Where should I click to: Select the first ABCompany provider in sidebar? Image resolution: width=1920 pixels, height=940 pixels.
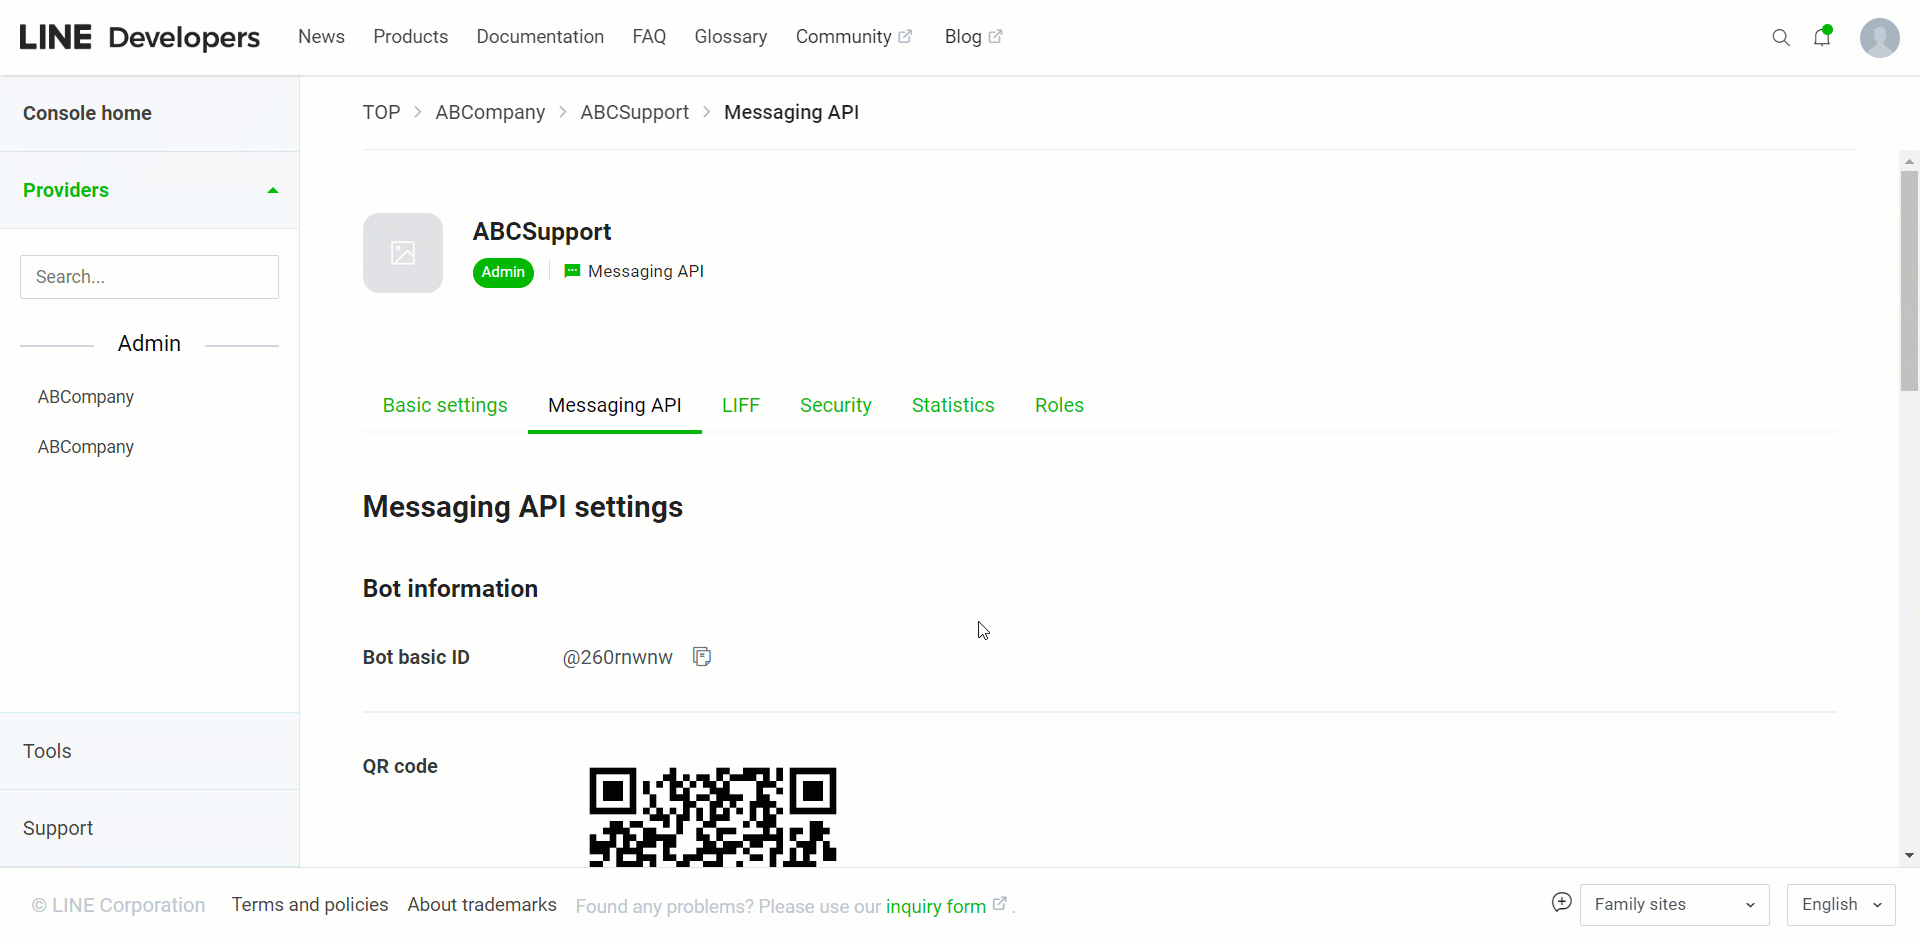pos(86,397)
